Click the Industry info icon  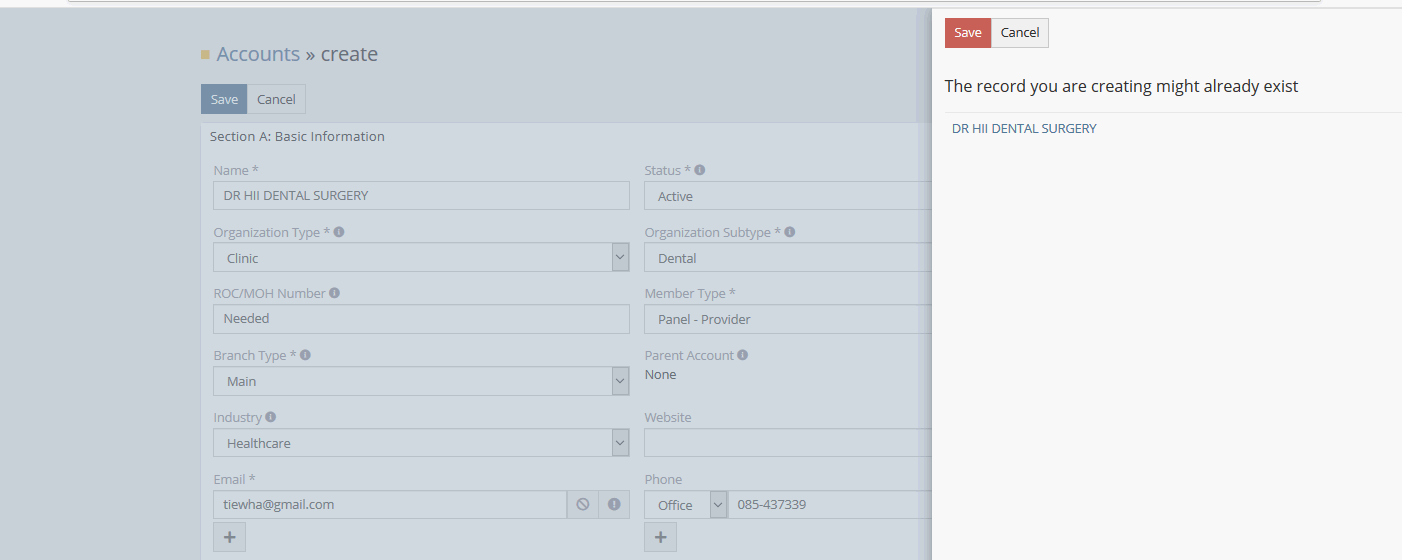[x=271, y=417]
